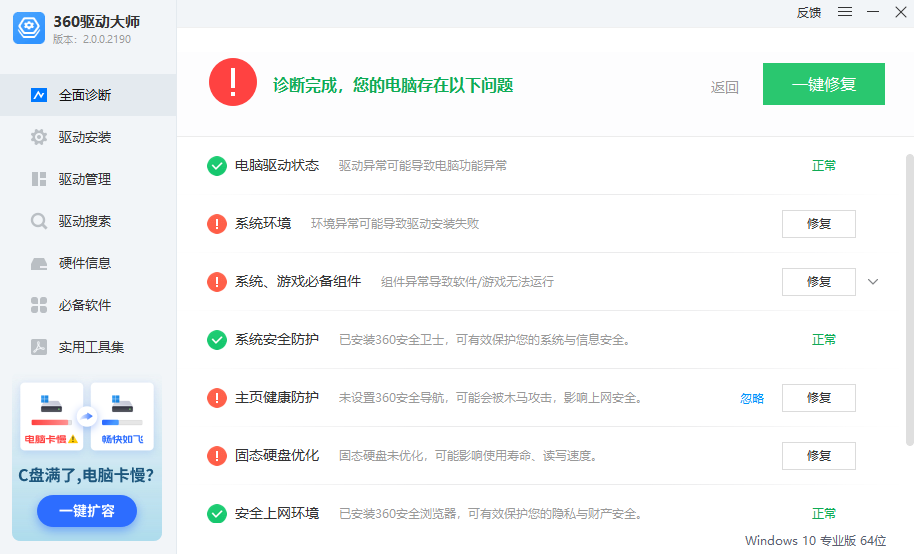
Task: Click the 返回 link
Action: pos(725,87)
